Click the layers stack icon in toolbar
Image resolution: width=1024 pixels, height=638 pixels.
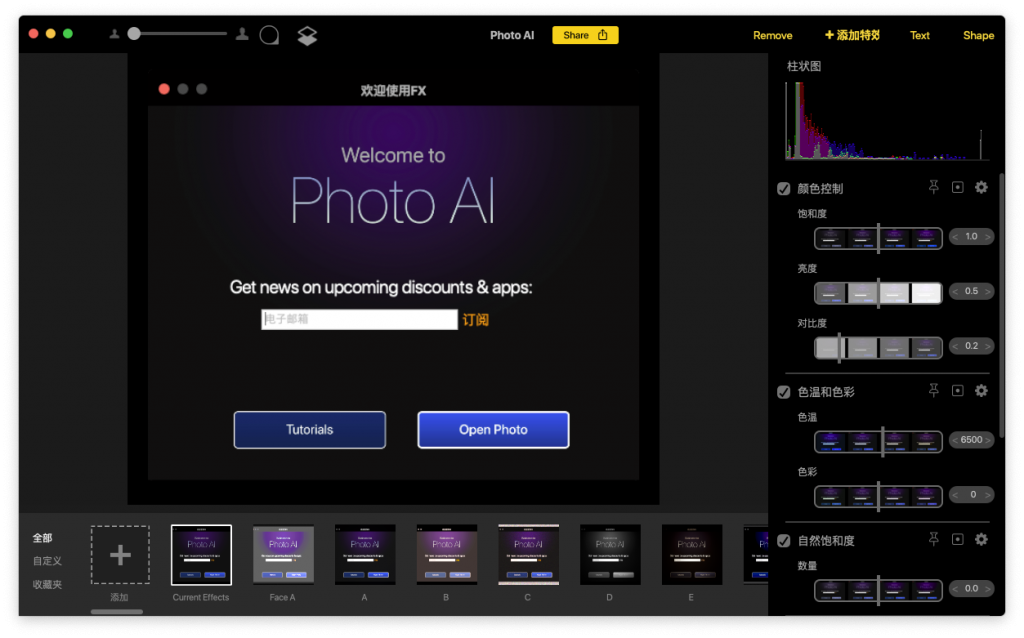click(307, 35)
